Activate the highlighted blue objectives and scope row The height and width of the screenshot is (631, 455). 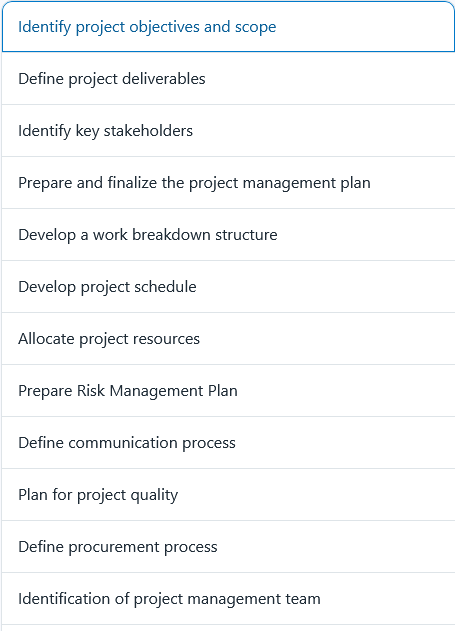click(228, 27)
